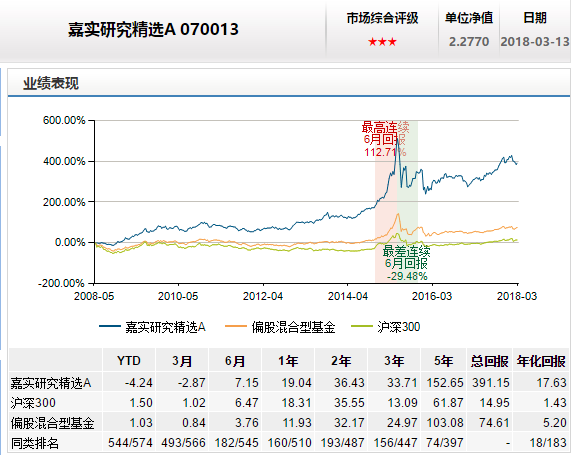Click the ranking cell 544/574
571x455 pixels.
click(130, 443)
